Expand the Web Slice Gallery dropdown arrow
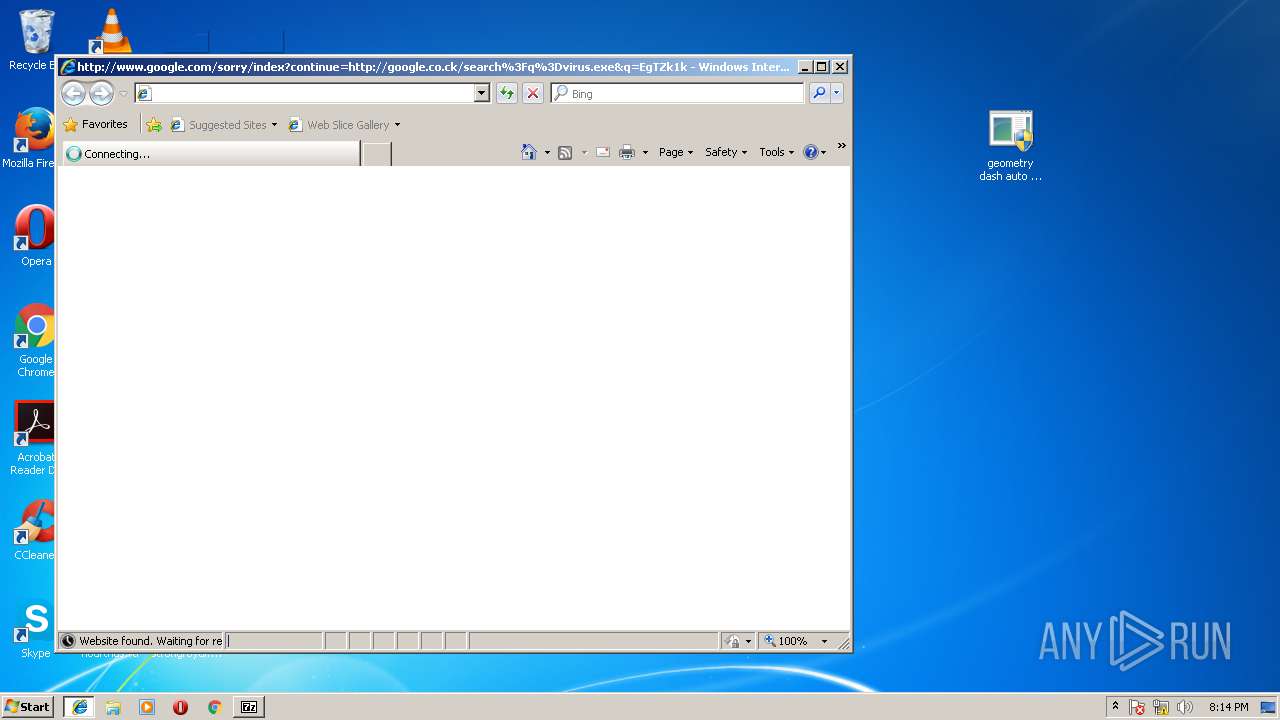 click(397, 125)
